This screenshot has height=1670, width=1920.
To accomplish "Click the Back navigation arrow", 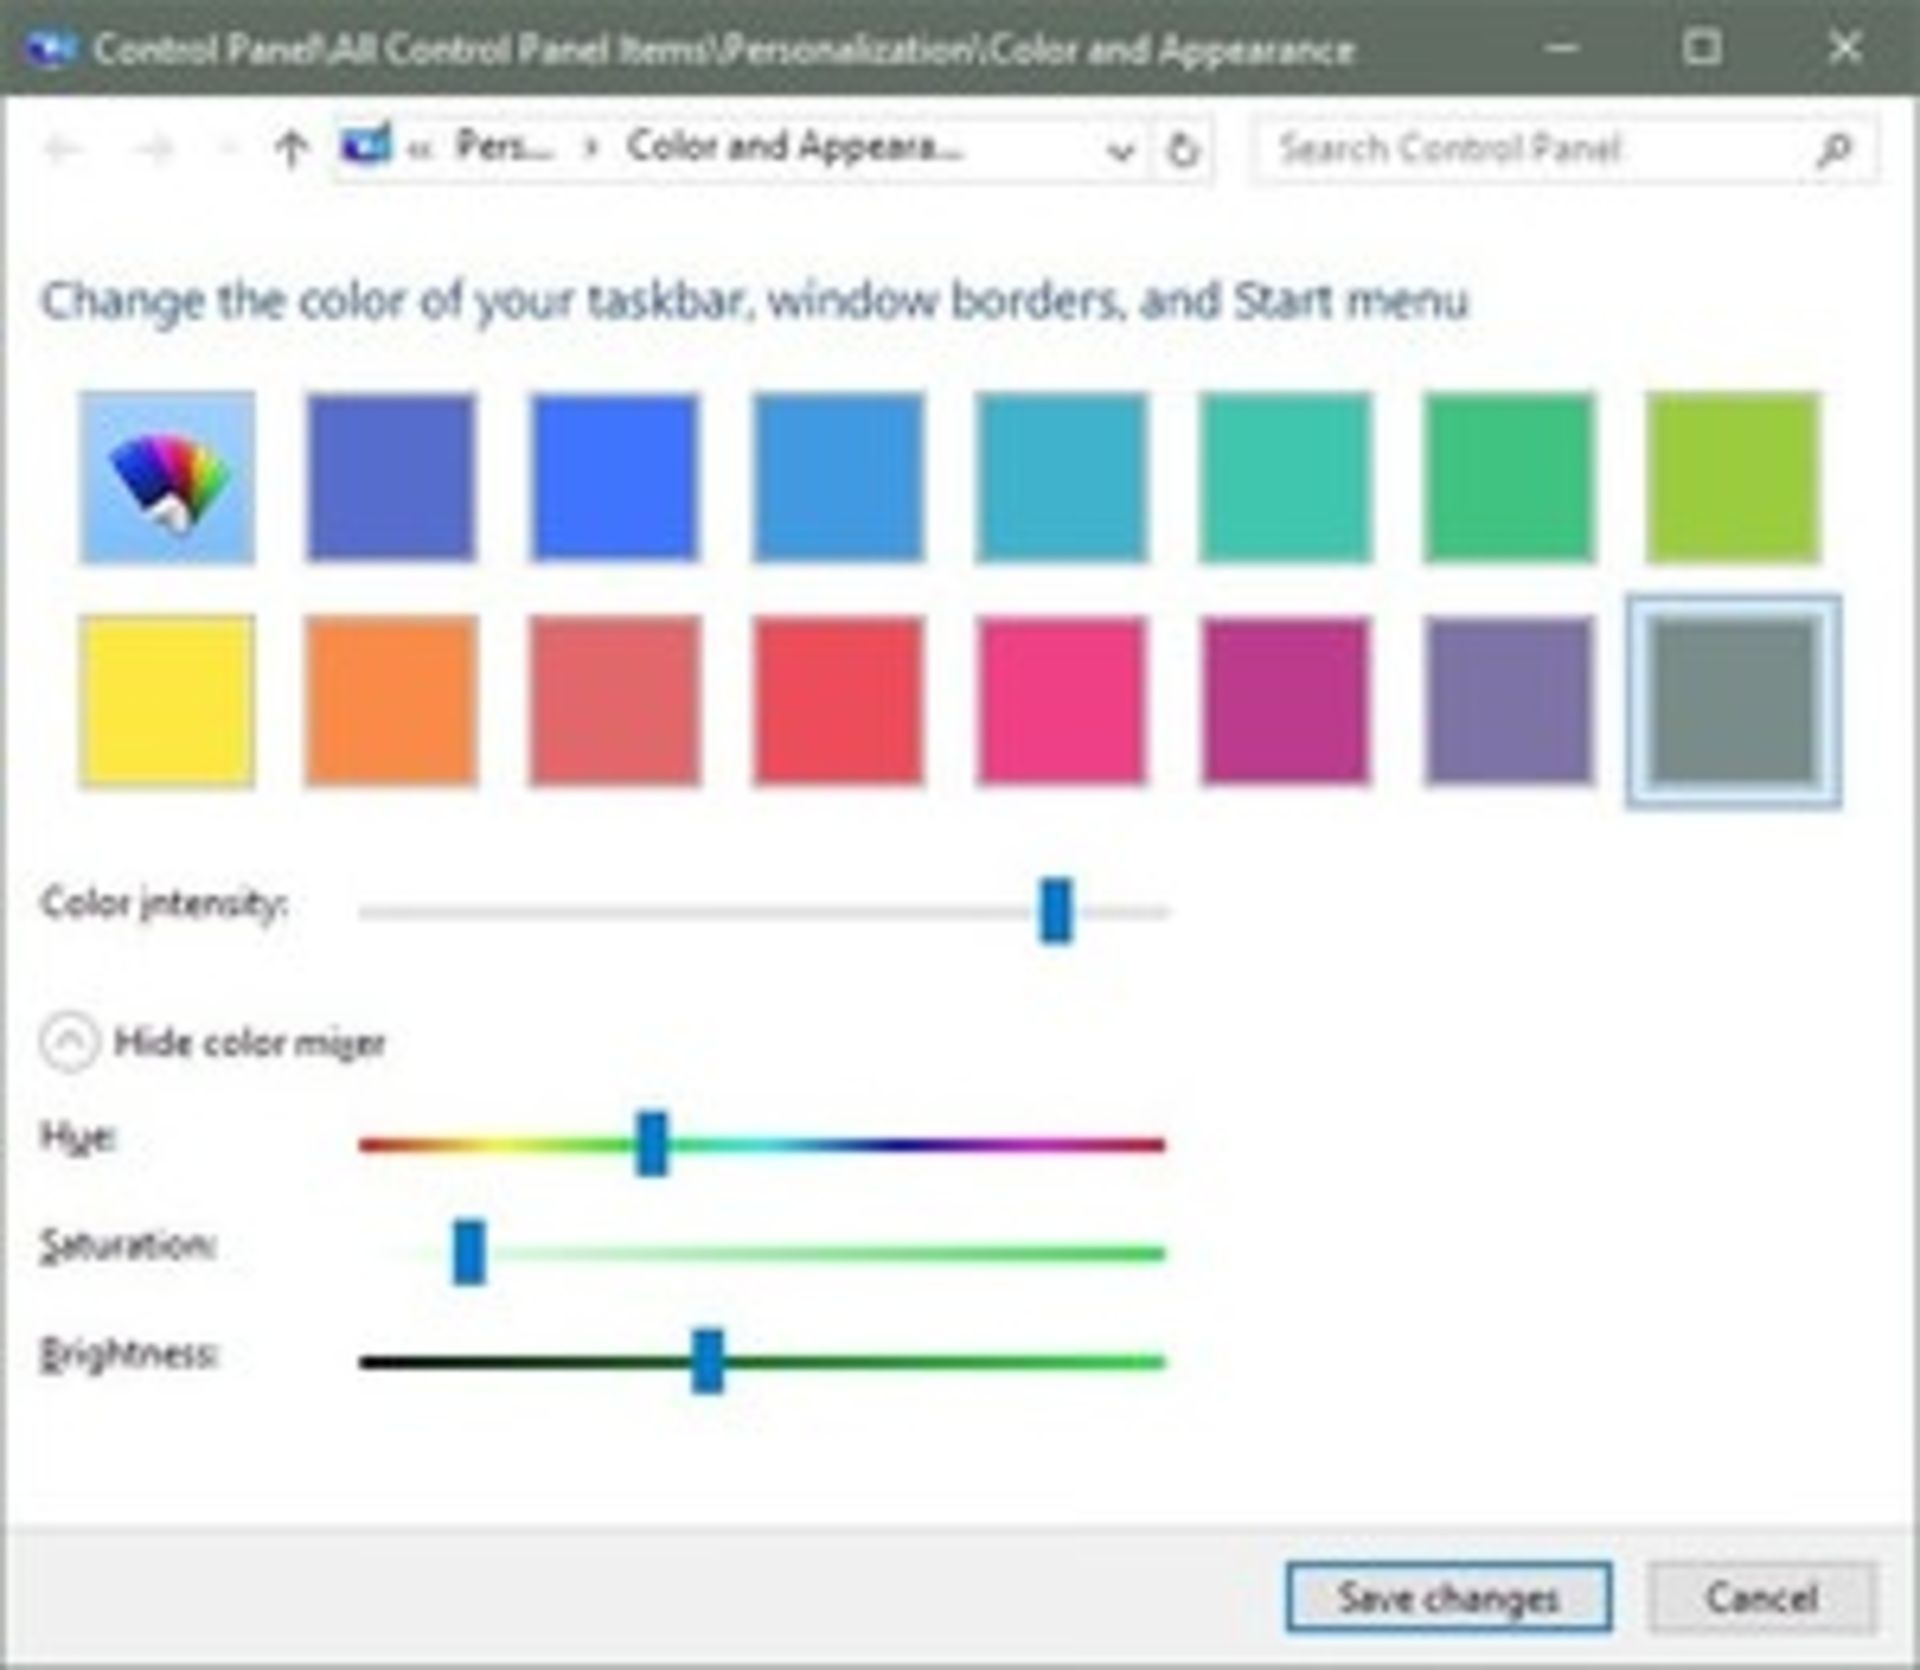I will 63,150.
